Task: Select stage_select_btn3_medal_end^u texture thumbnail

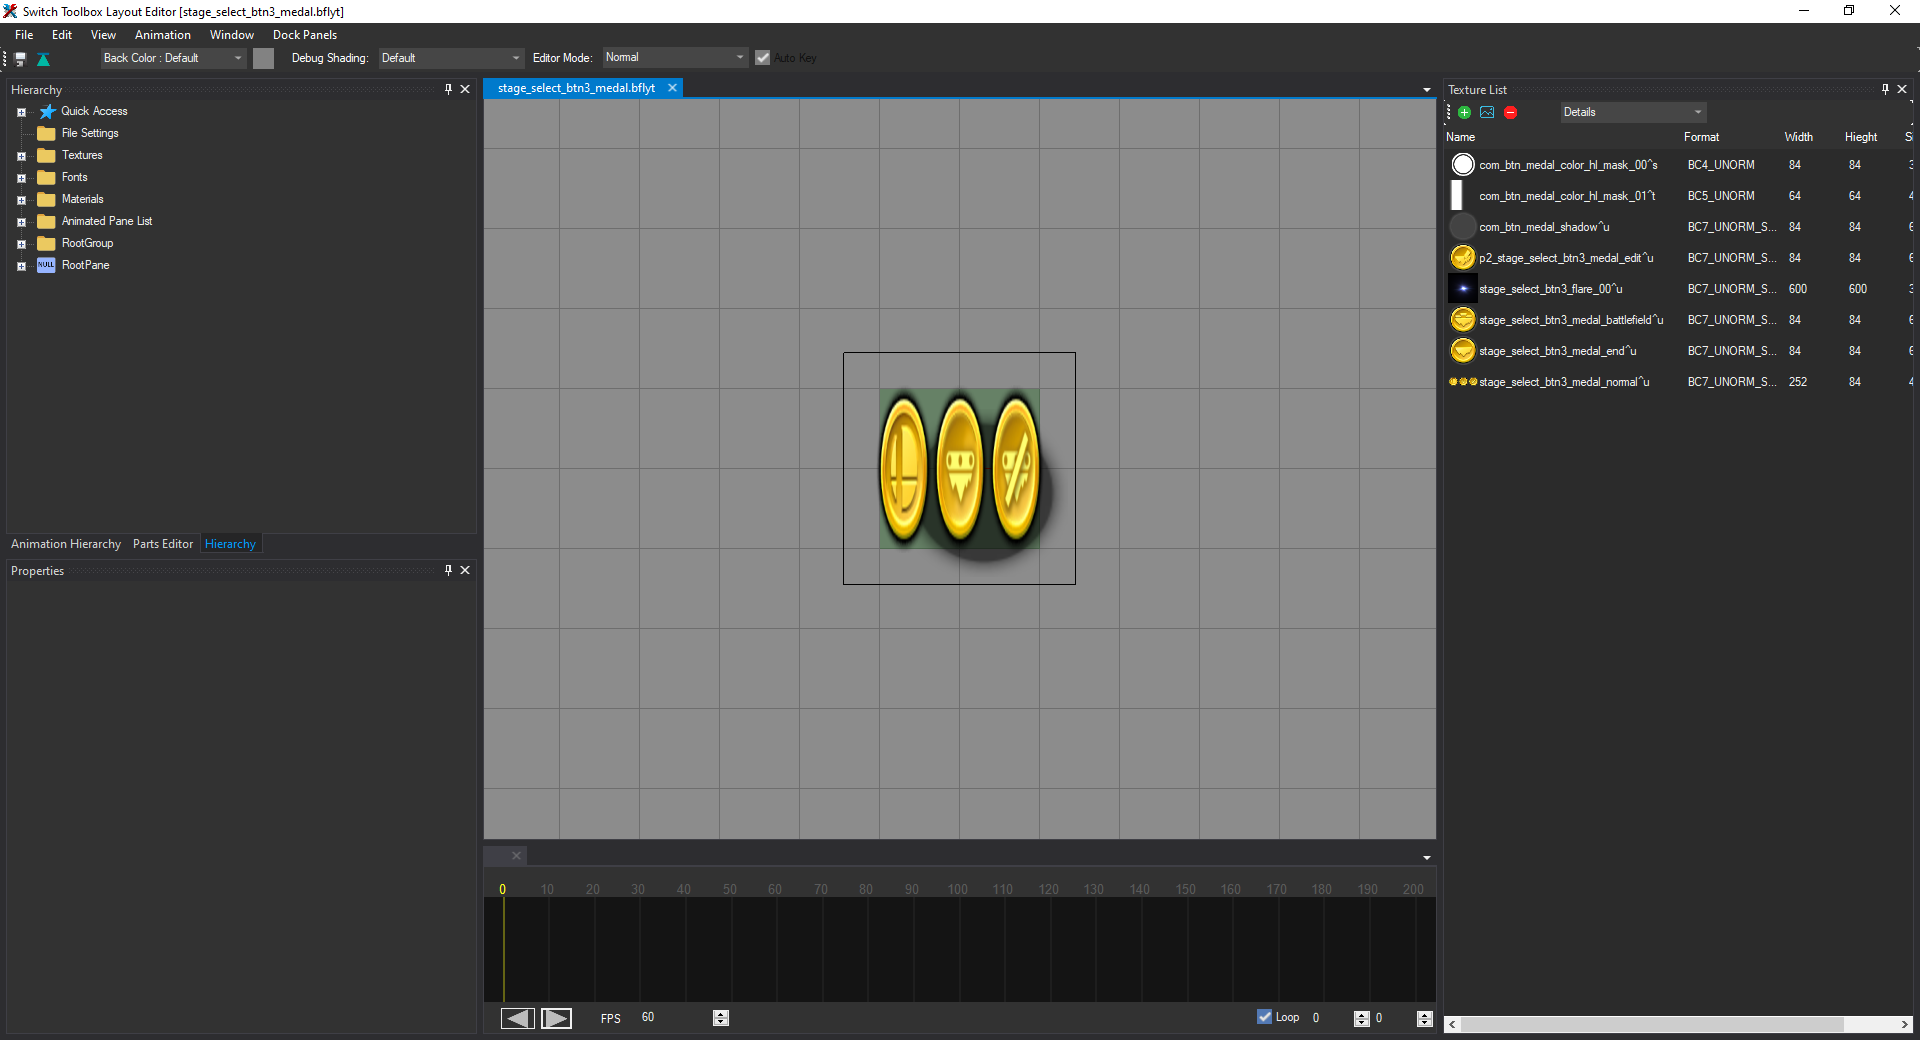Action: [x=1463, y=351]
